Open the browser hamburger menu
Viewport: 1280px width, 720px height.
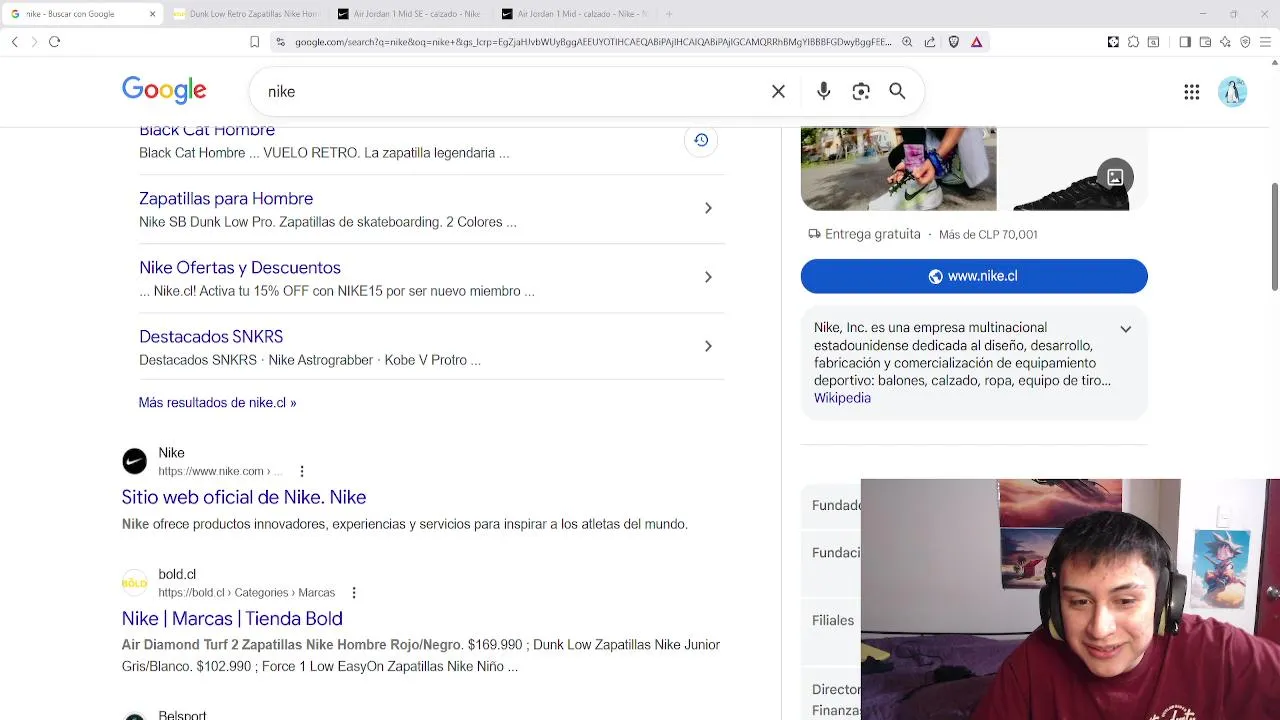pos(1265,42)
